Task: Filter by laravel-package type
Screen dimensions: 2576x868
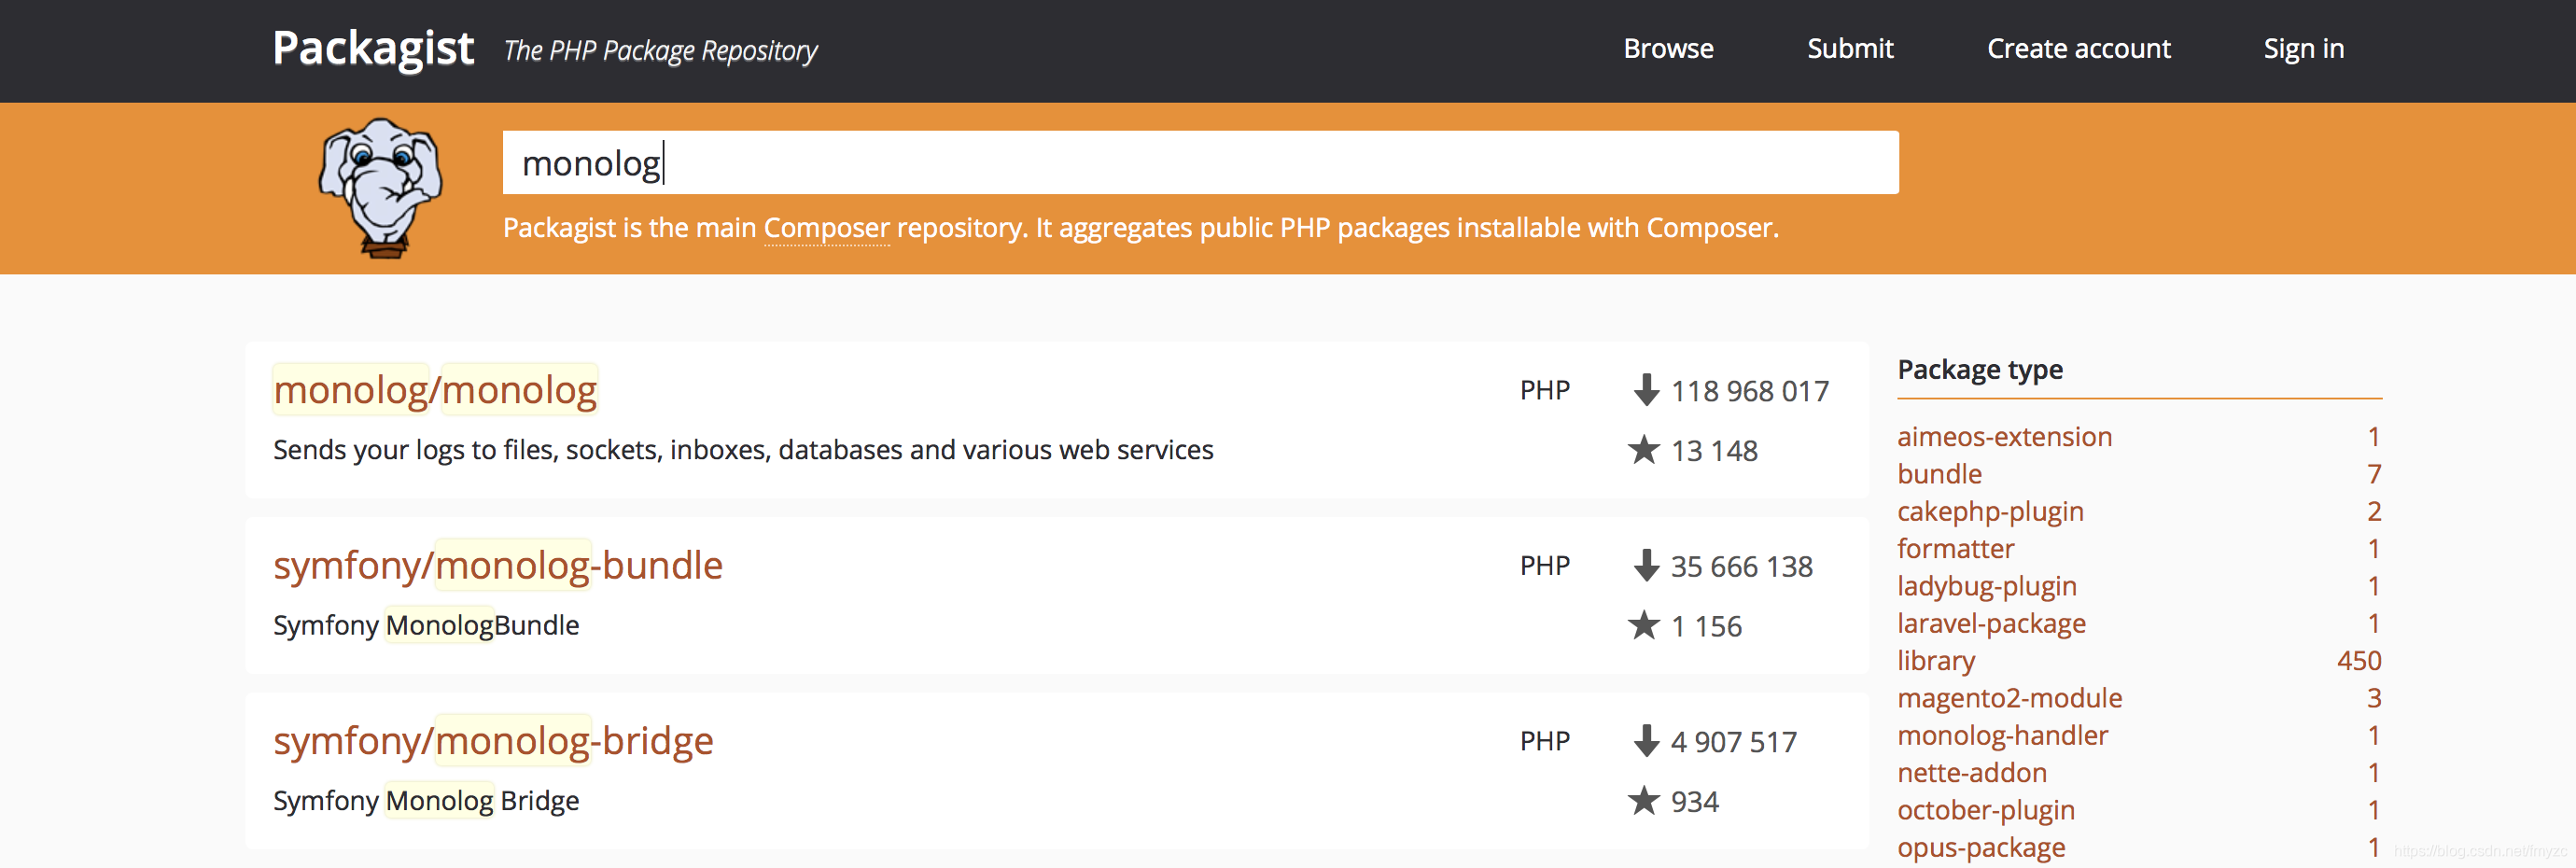Action: [x=1991, y=624]
